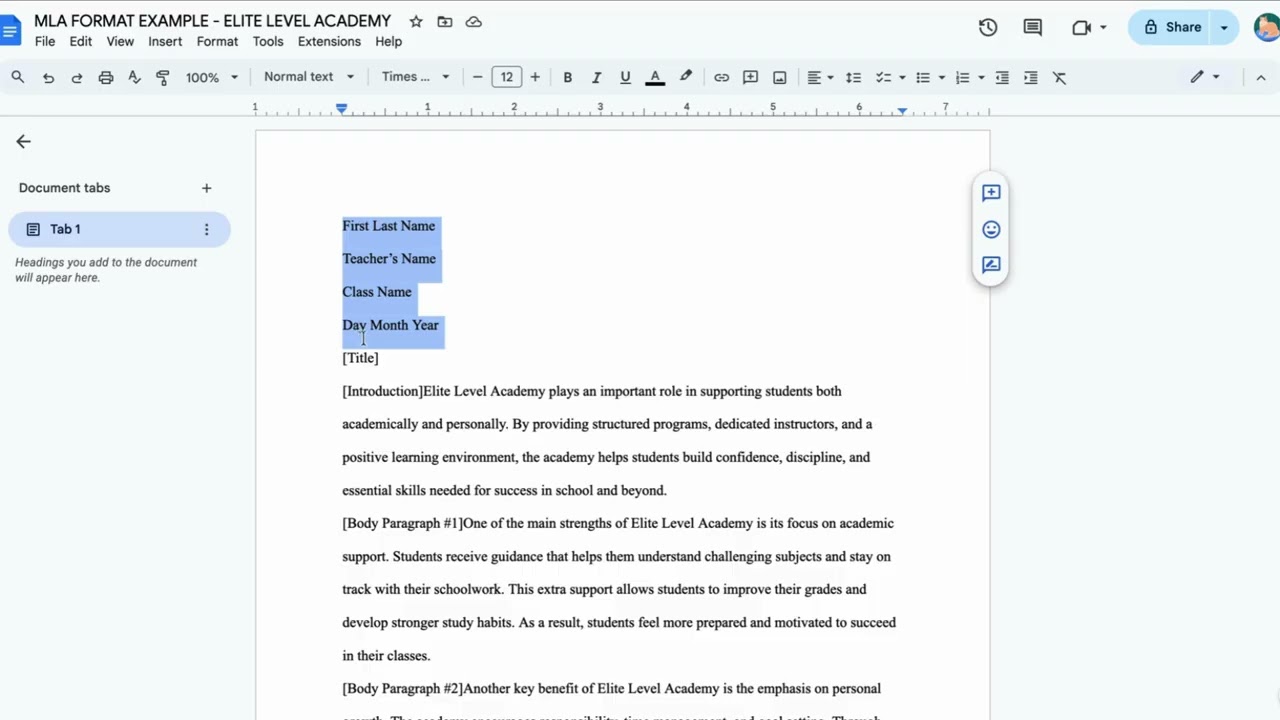1280x720 pixels.
Task: Open the Edit menu
Action: [x=81, y=41]
